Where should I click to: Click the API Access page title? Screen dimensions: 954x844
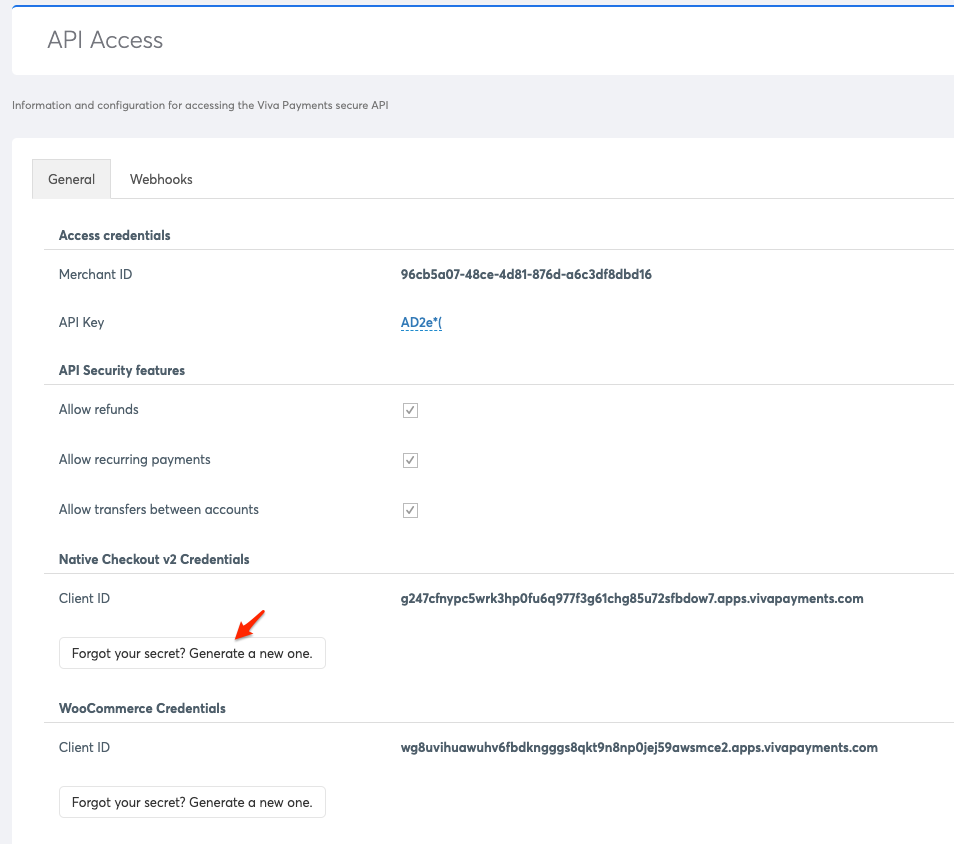pos(105,41)
